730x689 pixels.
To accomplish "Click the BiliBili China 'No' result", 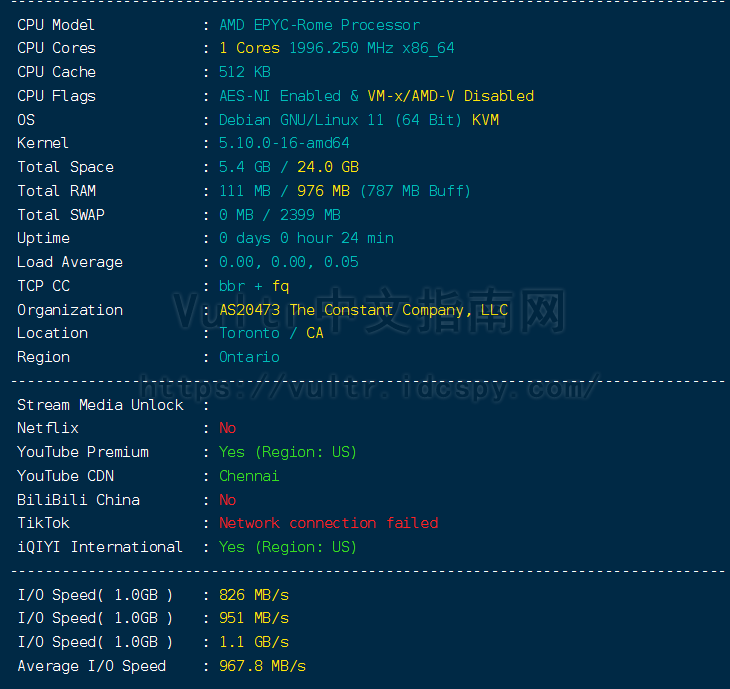I will click(228, 500).
